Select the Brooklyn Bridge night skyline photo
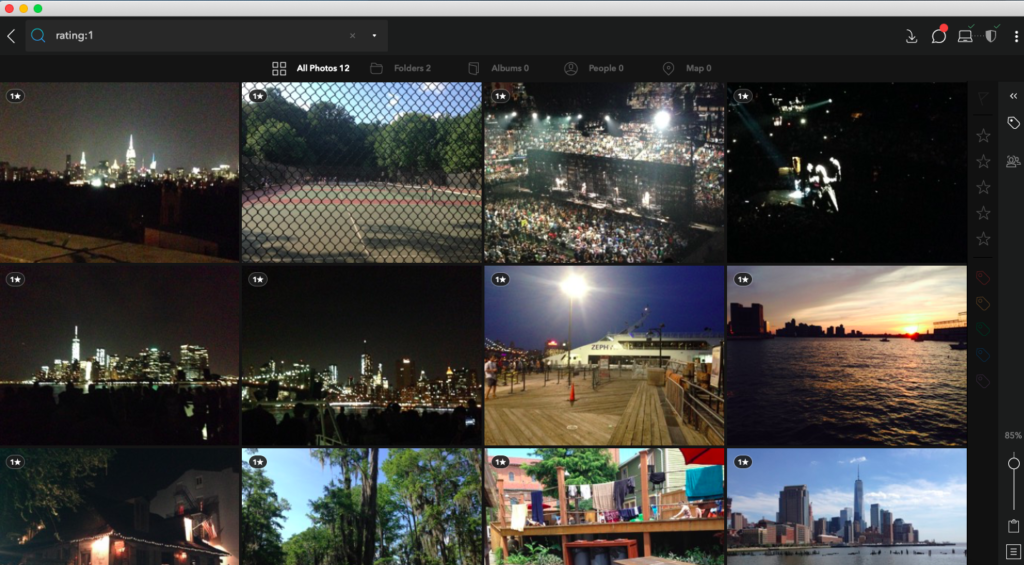 362,355
